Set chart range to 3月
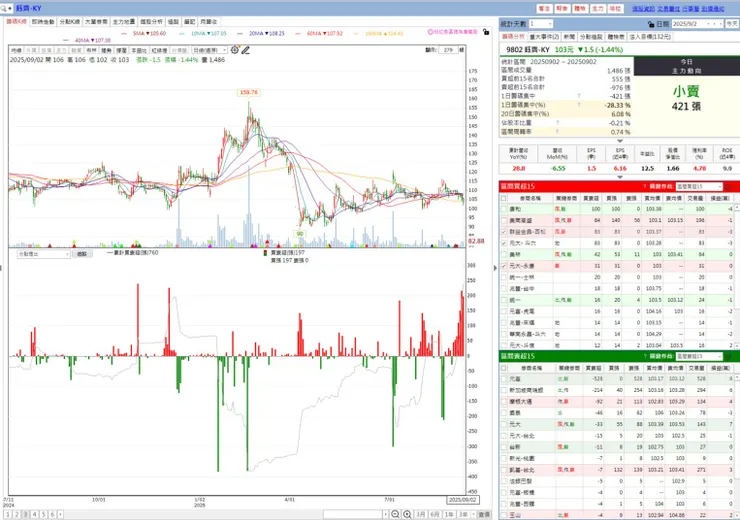The width and height of the screenshot is (740, 520). (x=420, y=514)
